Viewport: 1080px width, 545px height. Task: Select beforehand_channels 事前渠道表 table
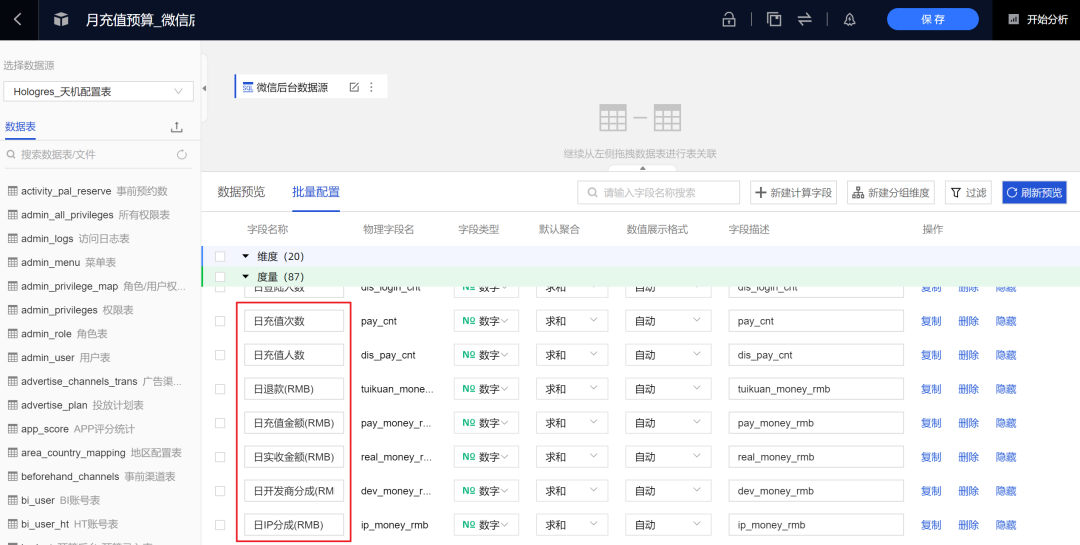click(x=92, y=476)
